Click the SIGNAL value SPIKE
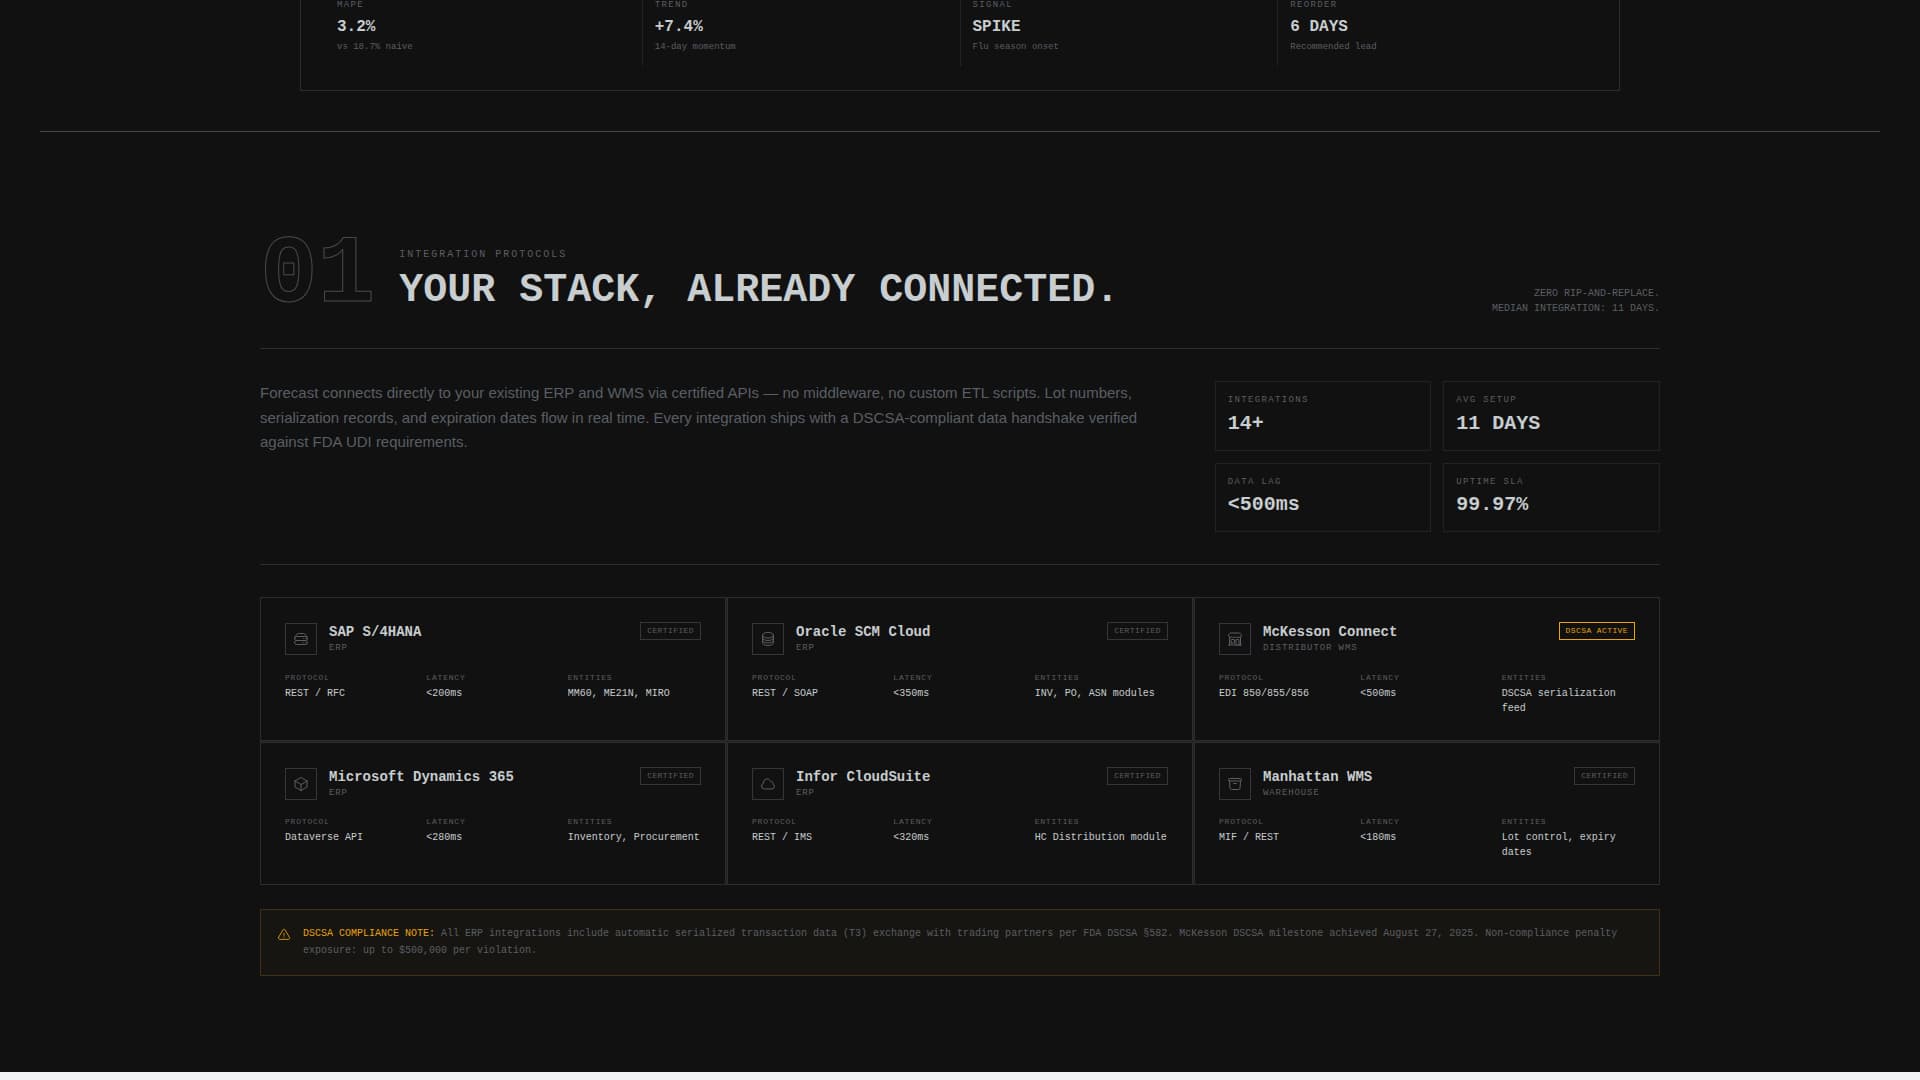This screenshot has width=1920, height=1080. (996, 26)
